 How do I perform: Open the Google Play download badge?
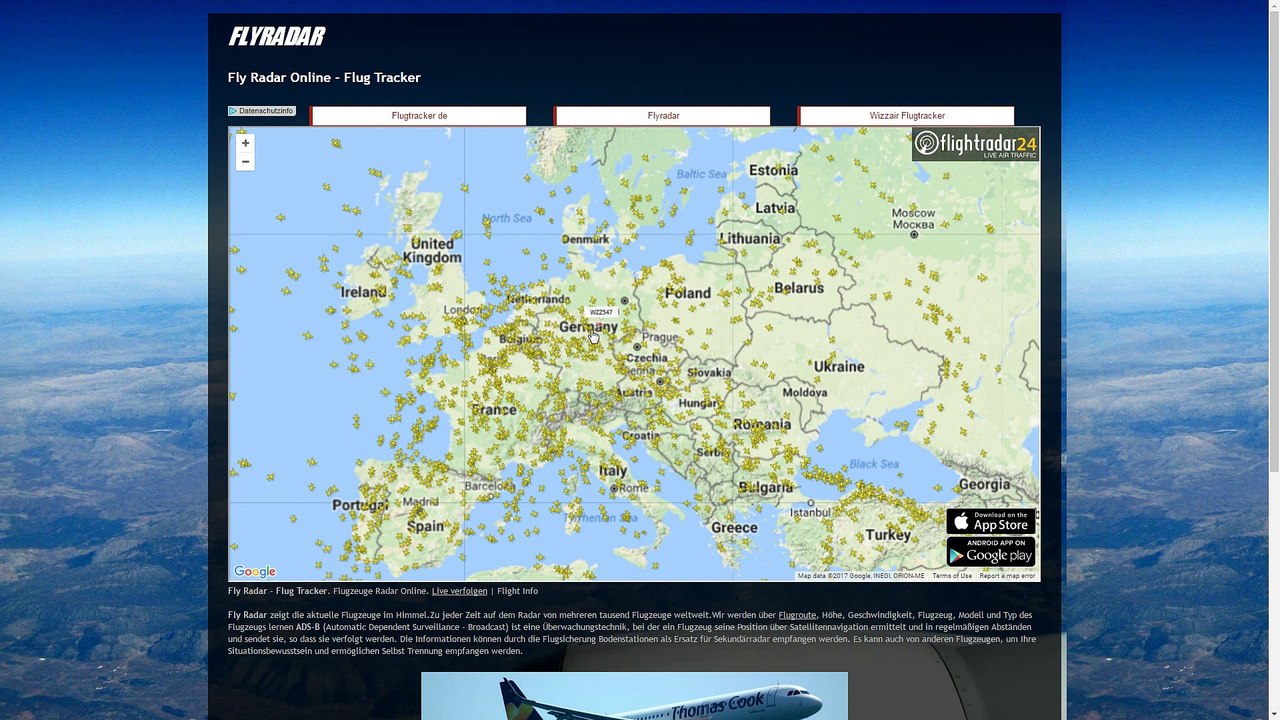(x=991, y=552)
